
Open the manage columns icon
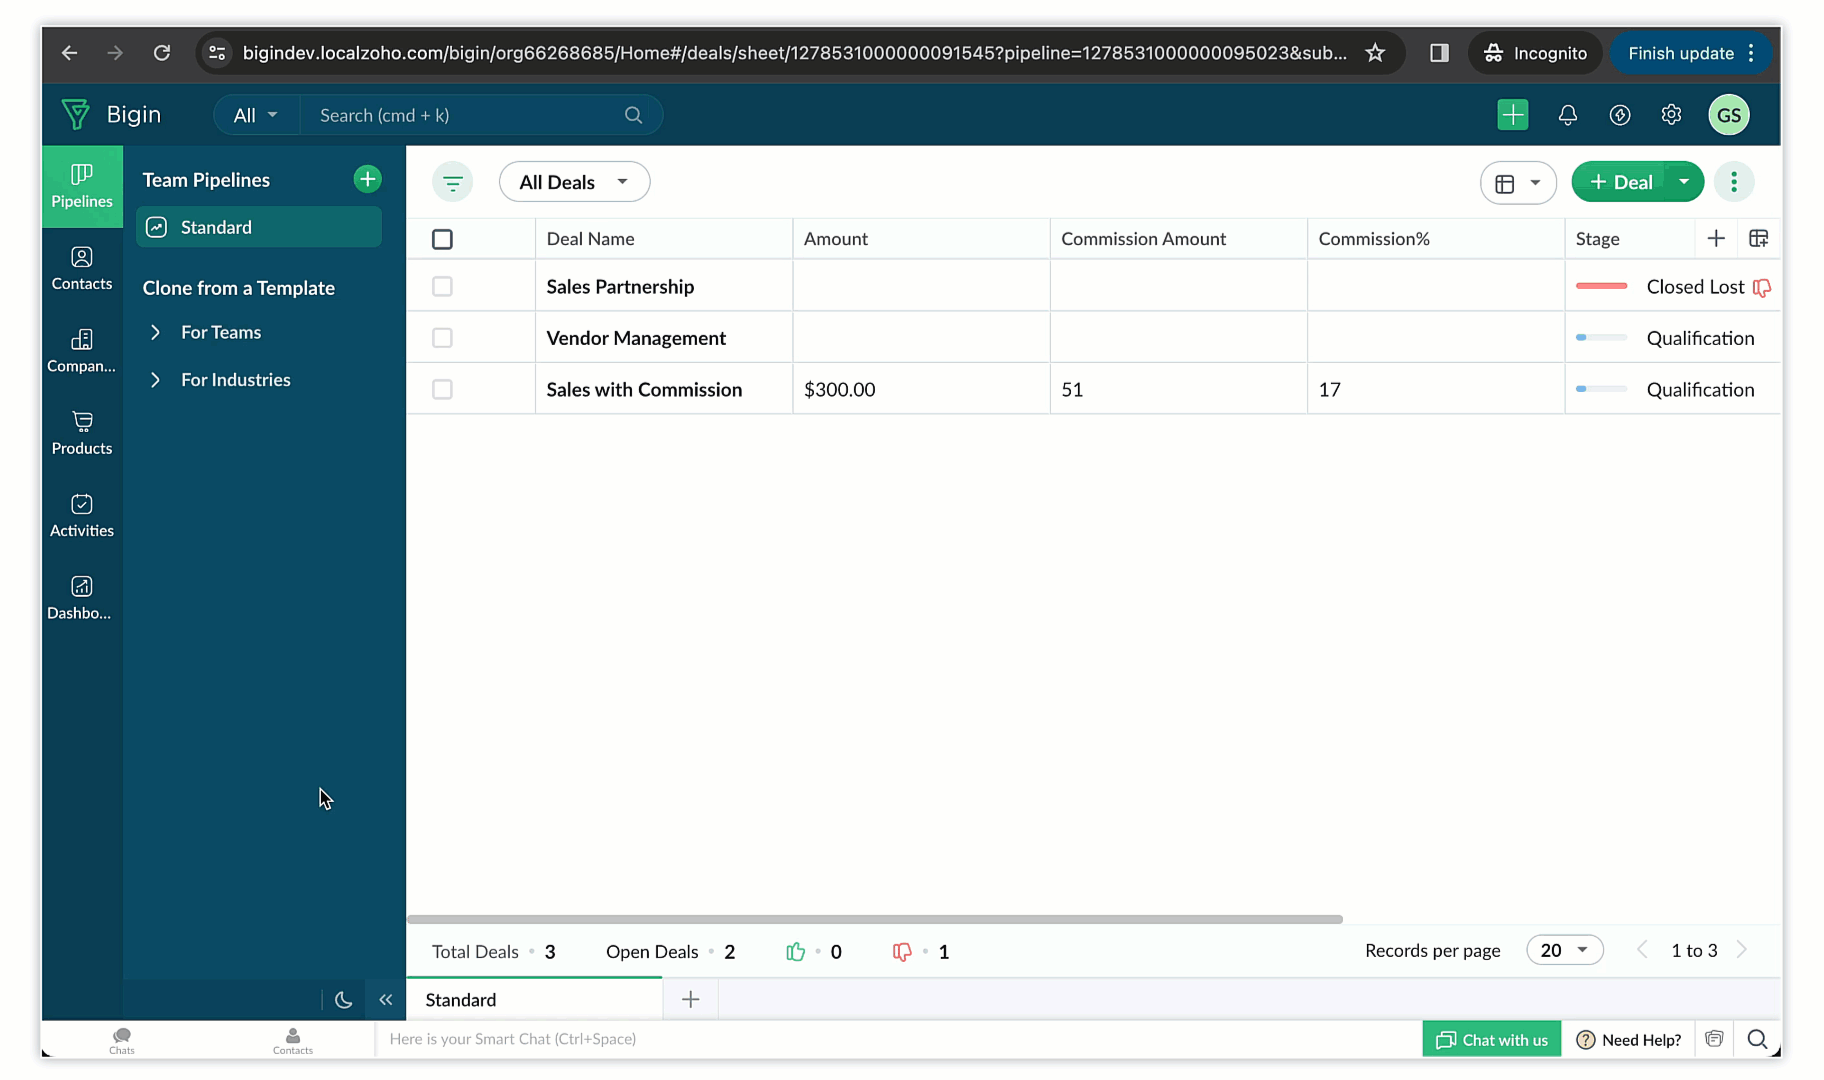tap(1759, 238)
